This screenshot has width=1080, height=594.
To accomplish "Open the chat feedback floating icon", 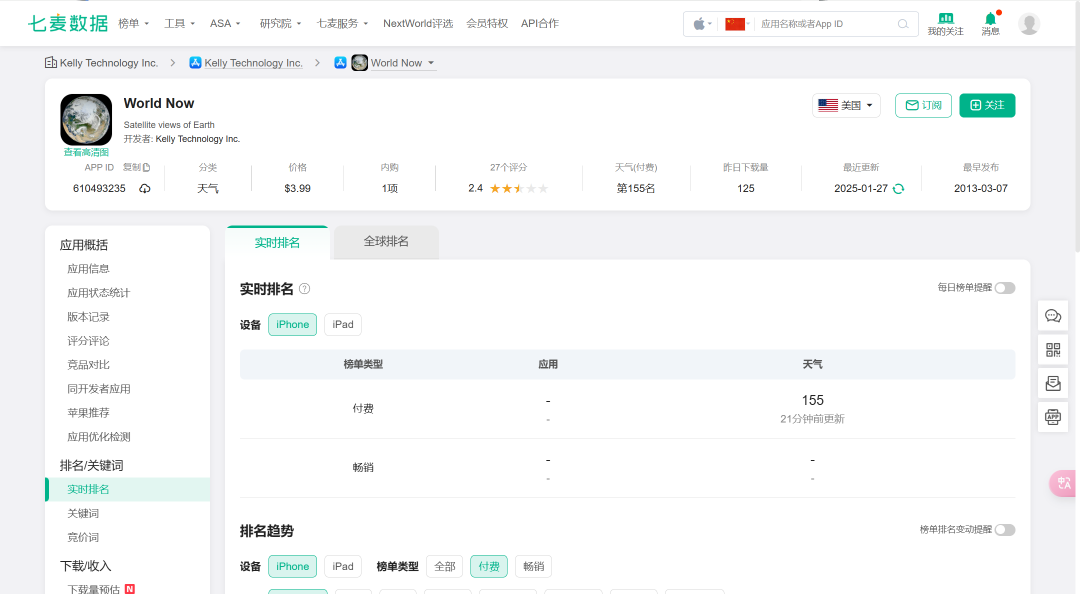I will (1053, 316).
